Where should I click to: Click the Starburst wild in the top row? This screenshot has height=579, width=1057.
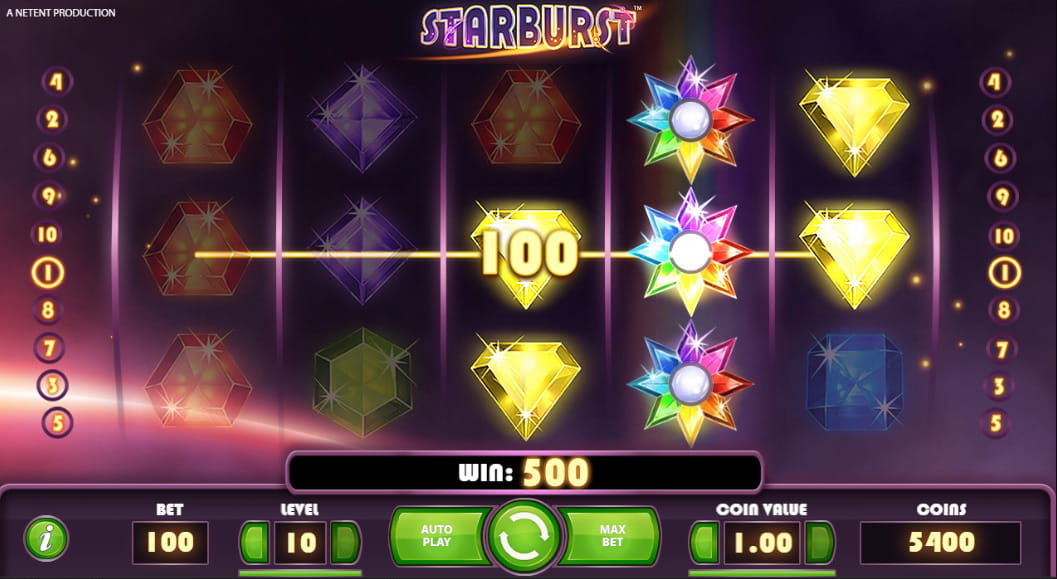click(x=690, y=119)
